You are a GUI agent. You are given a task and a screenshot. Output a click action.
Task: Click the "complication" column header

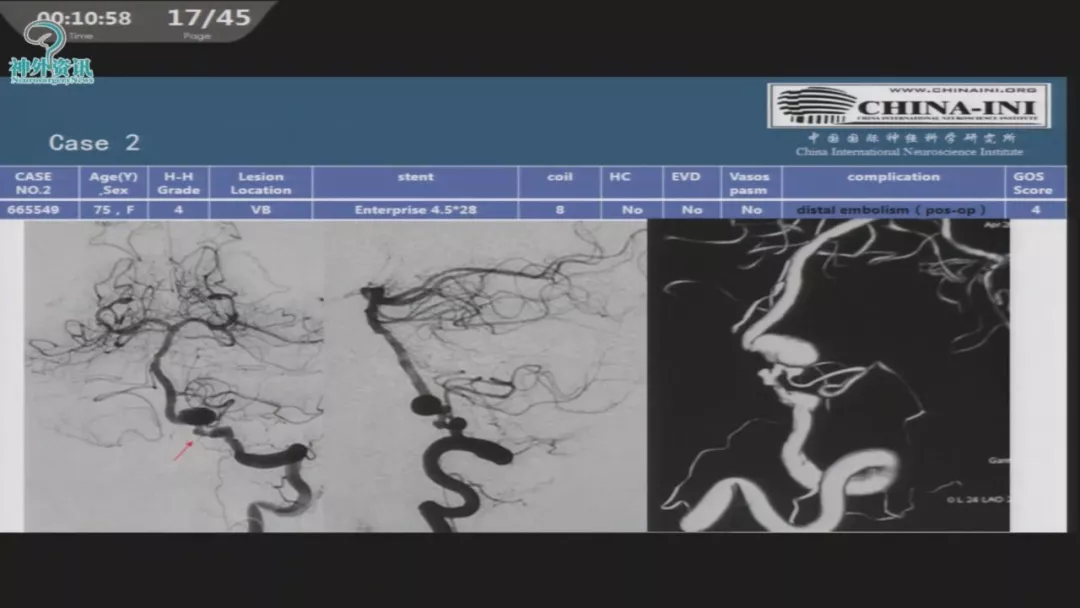click(893, 183)
